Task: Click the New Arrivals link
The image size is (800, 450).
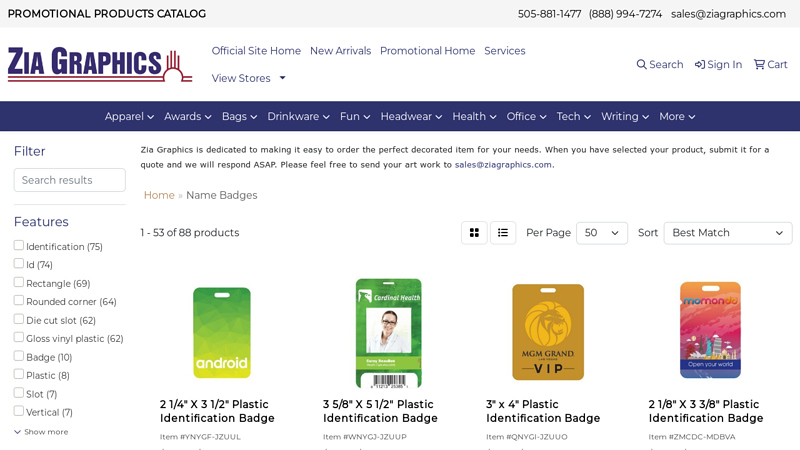Action: click(340, 51)
